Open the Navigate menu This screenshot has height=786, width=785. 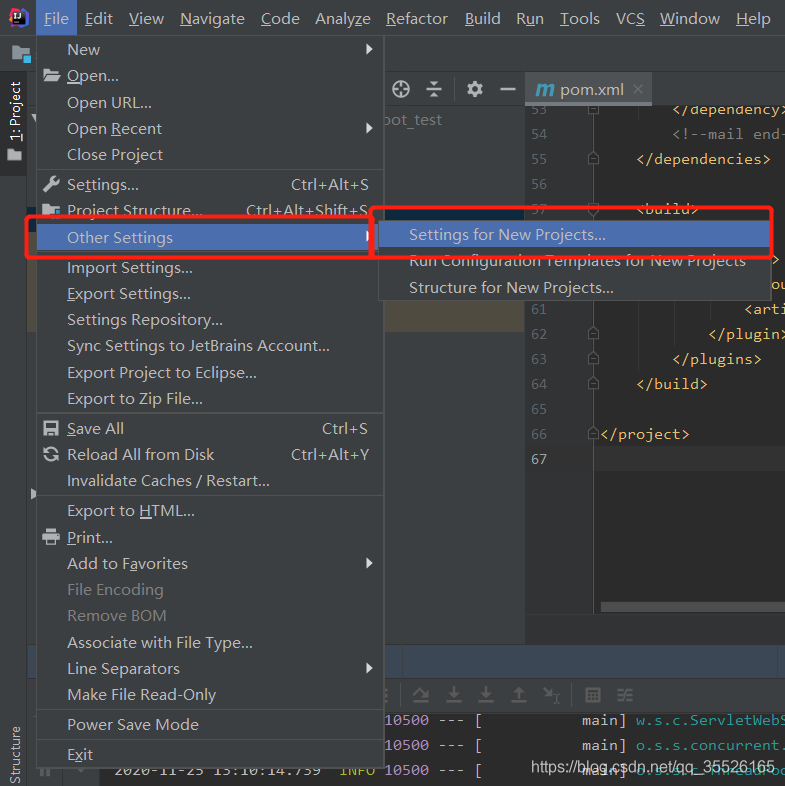tap(212, 19)
